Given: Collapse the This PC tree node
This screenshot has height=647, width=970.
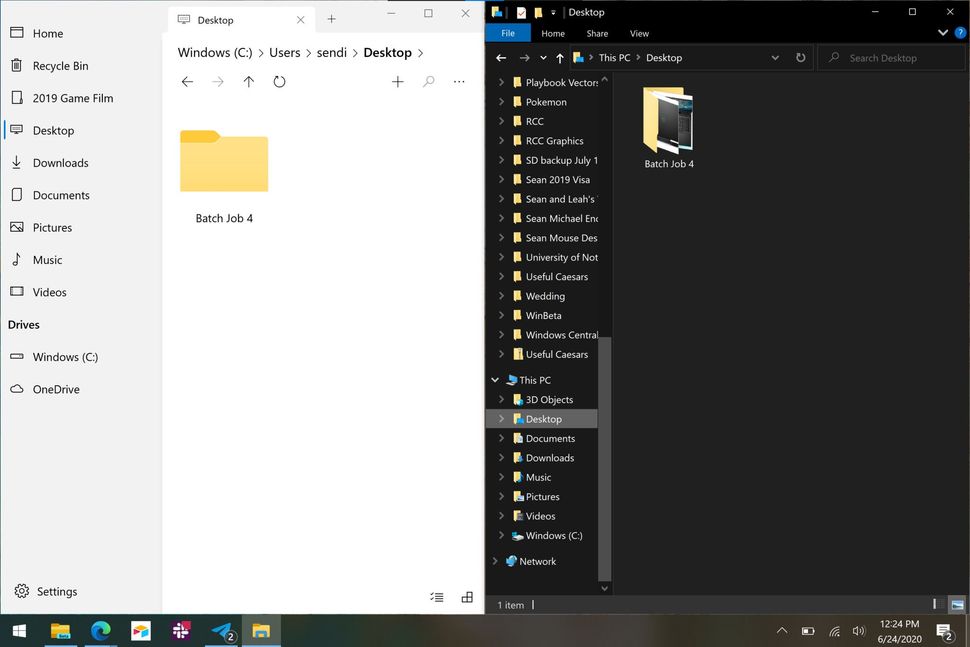Looking at the screenshot, I should click(494, 379).
